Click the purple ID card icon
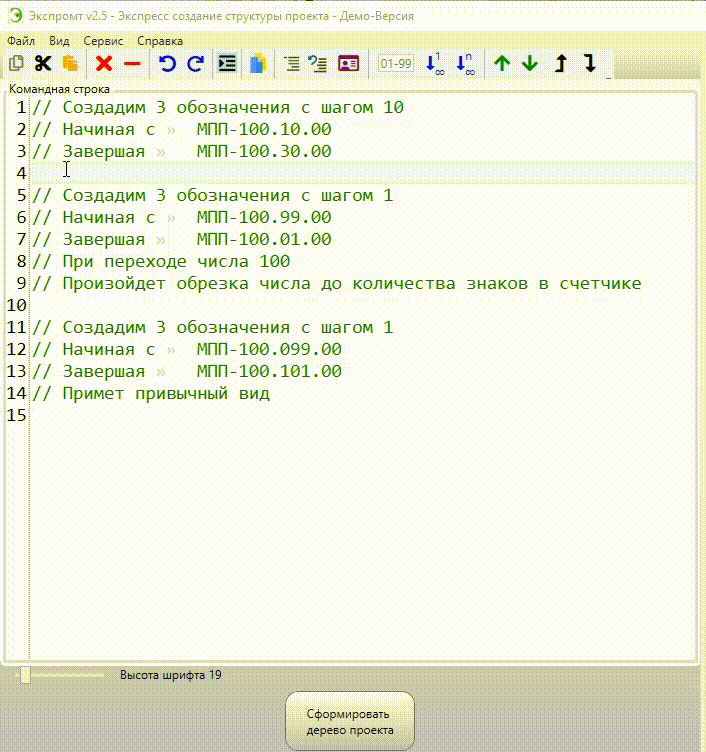The width and height of the screenshot is (706, 752). [348, 63]
